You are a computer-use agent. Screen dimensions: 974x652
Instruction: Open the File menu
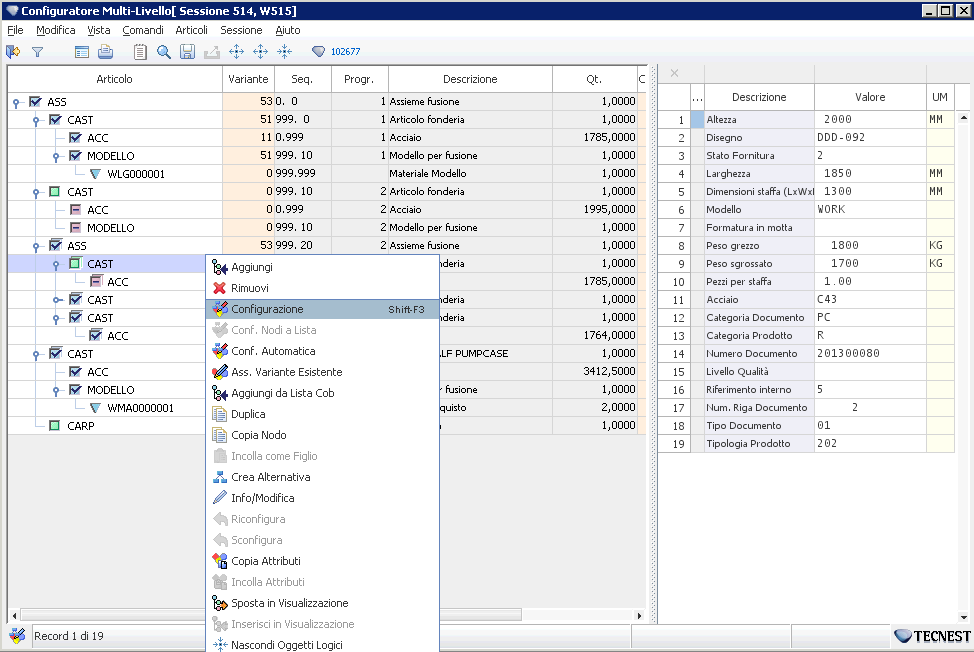tap(15, 30)
